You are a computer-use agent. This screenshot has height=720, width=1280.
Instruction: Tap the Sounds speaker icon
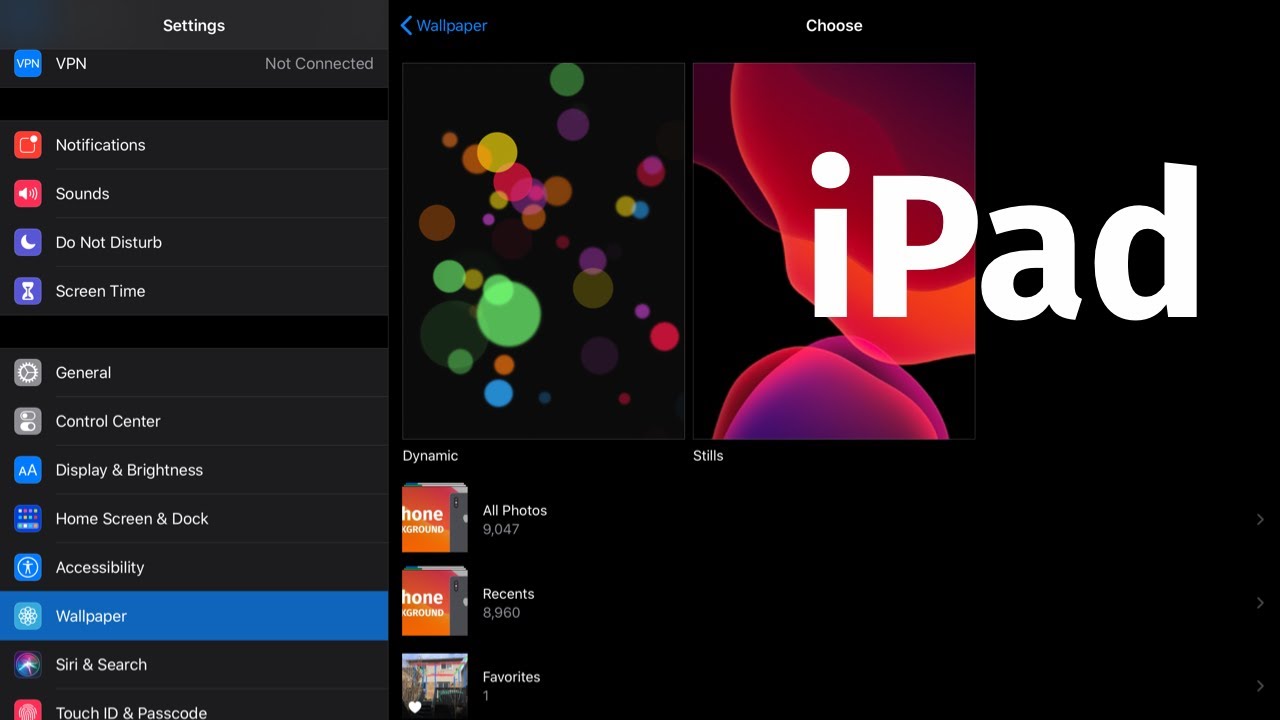coord(28,194)
